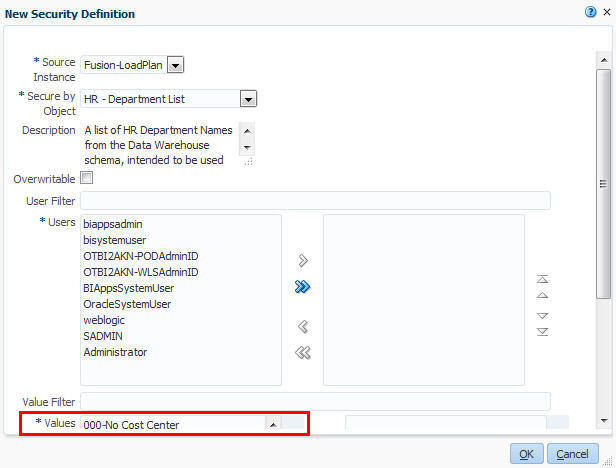Viewport: 616px width, 468px height.
Task: Click the Move selected user right arrow
Action: (x=303, y=261)
